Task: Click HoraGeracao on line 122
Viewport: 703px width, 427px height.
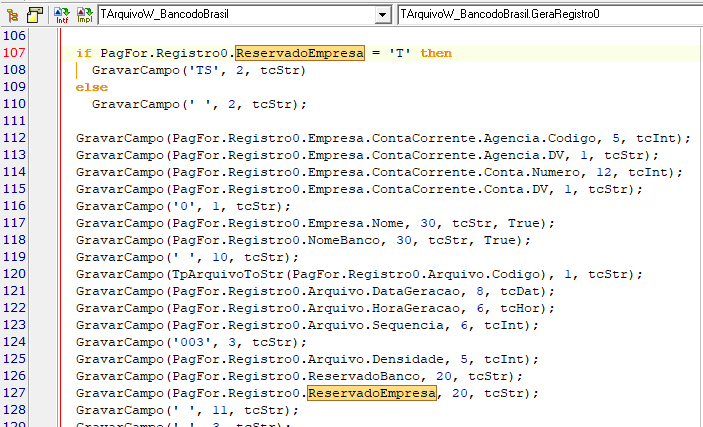Action: point(416,309)
